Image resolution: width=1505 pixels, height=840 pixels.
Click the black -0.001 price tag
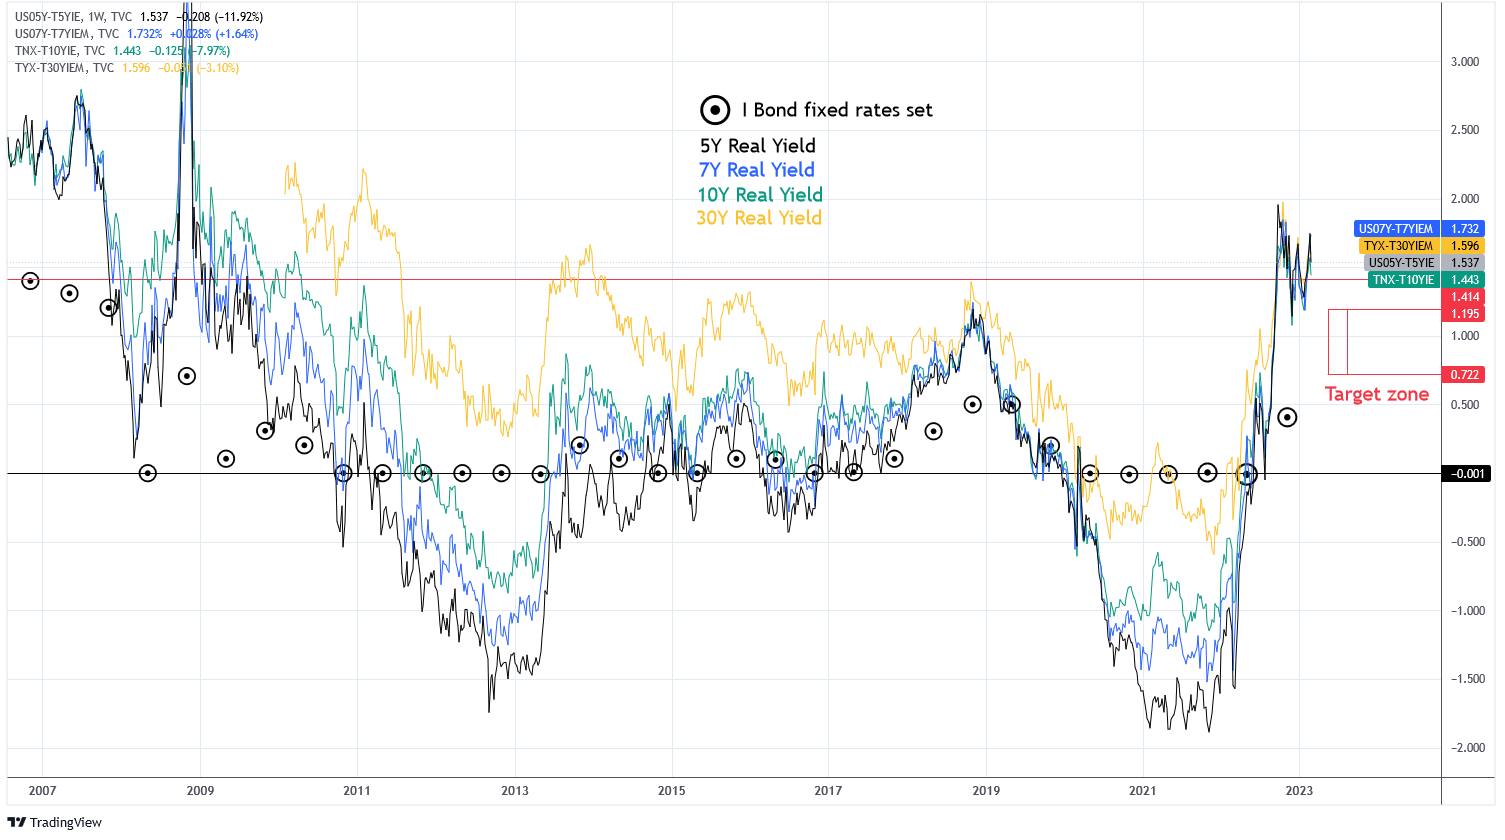[1465, 474]
